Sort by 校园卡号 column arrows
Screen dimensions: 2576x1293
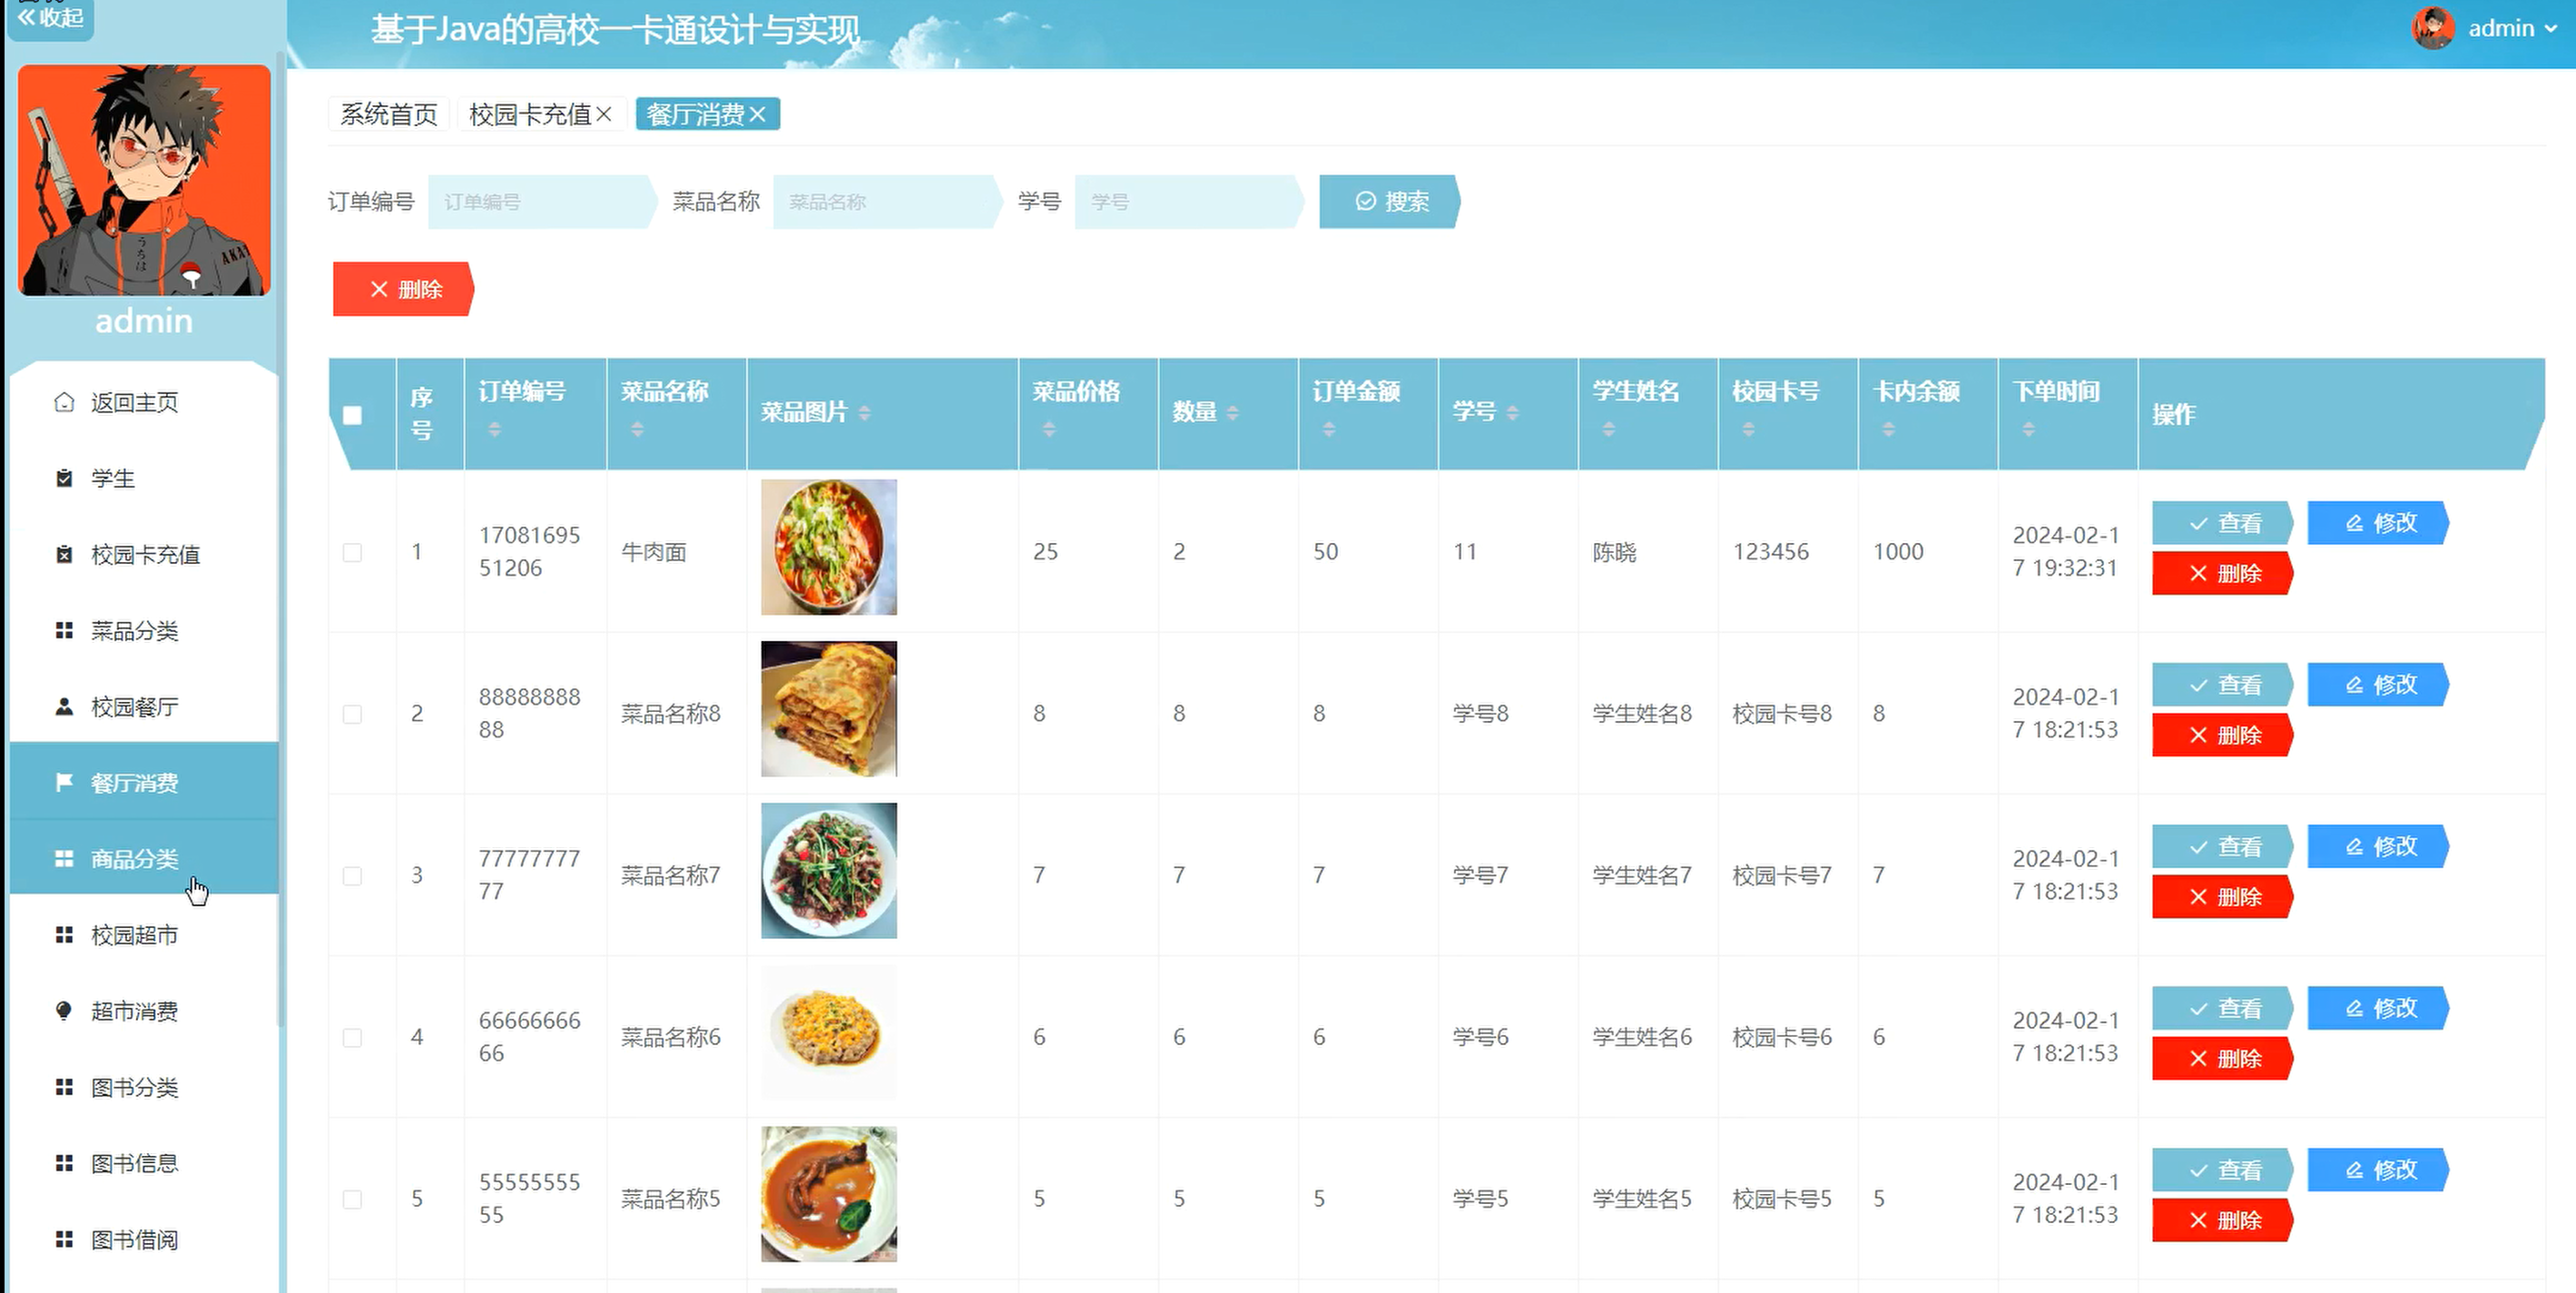1748,429
